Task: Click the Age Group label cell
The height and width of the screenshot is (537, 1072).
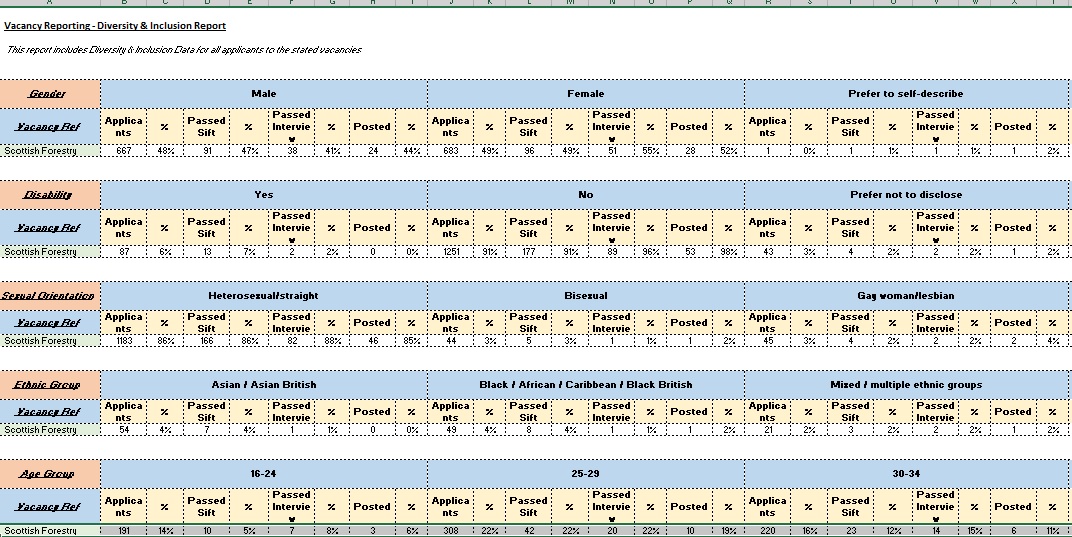Action: point(49,473)
